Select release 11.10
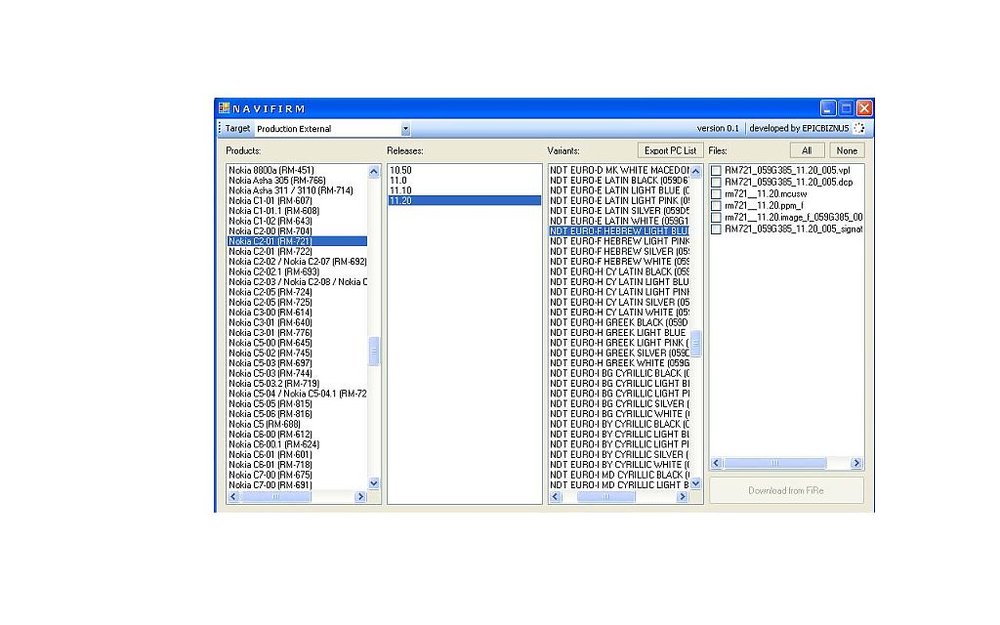The image size is (1000, 625). coord(464,191)
